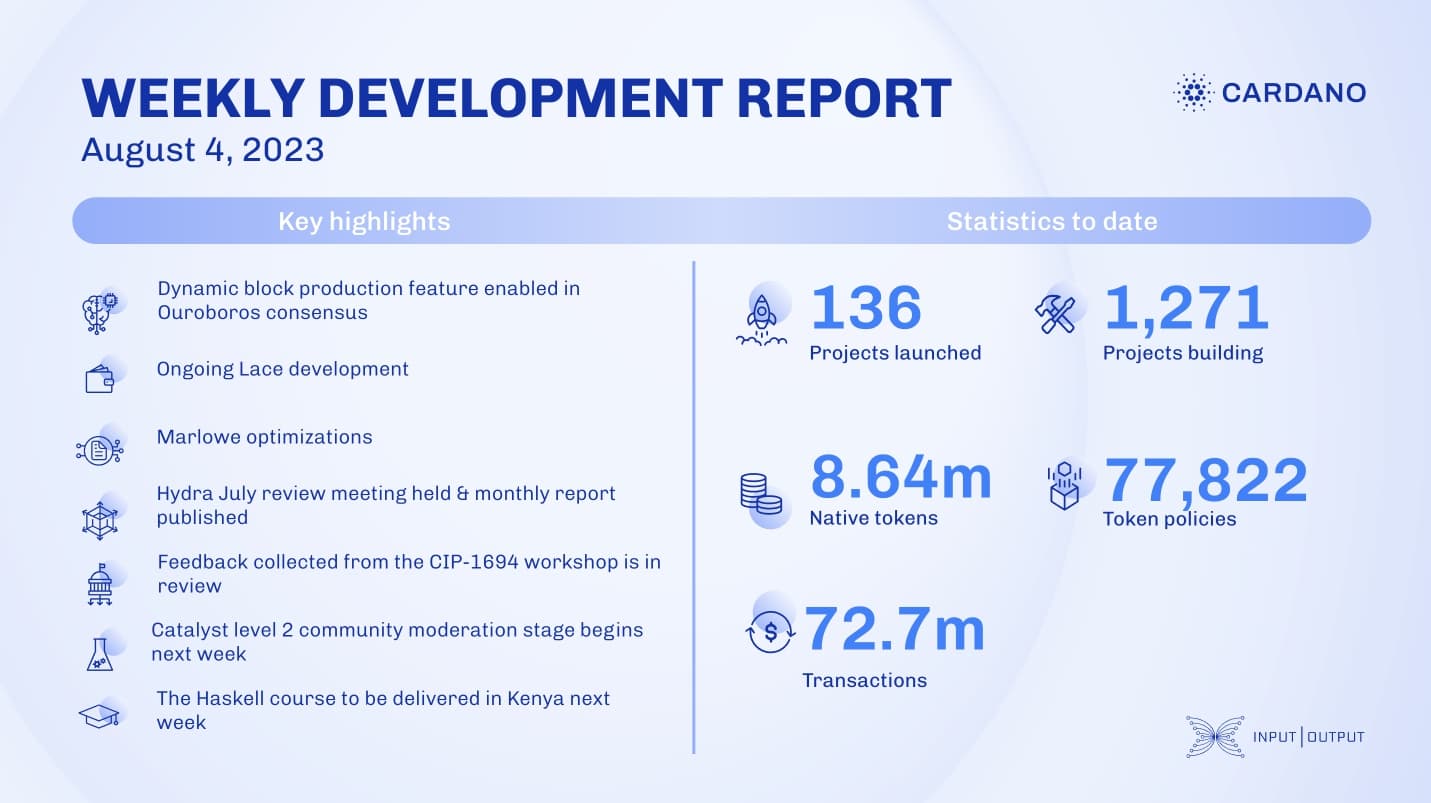Click the Ongoing Lace development text

click(x=283, y=369)
